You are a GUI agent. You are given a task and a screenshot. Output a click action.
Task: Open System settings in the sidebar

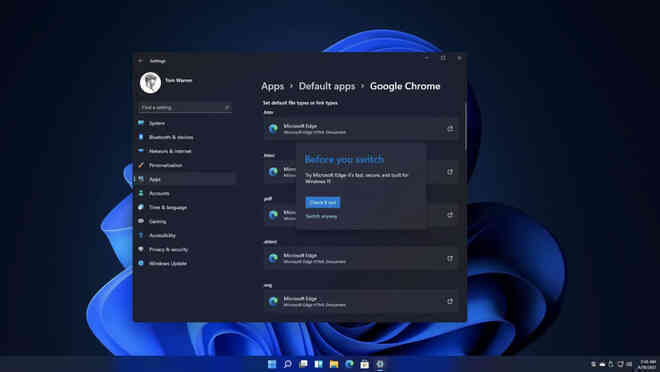(x=184, y=123)
